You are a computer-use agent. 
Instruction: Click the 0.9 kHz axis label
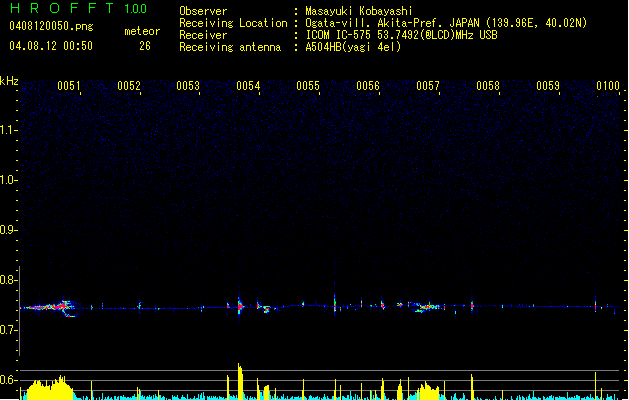tap(8, 229)
